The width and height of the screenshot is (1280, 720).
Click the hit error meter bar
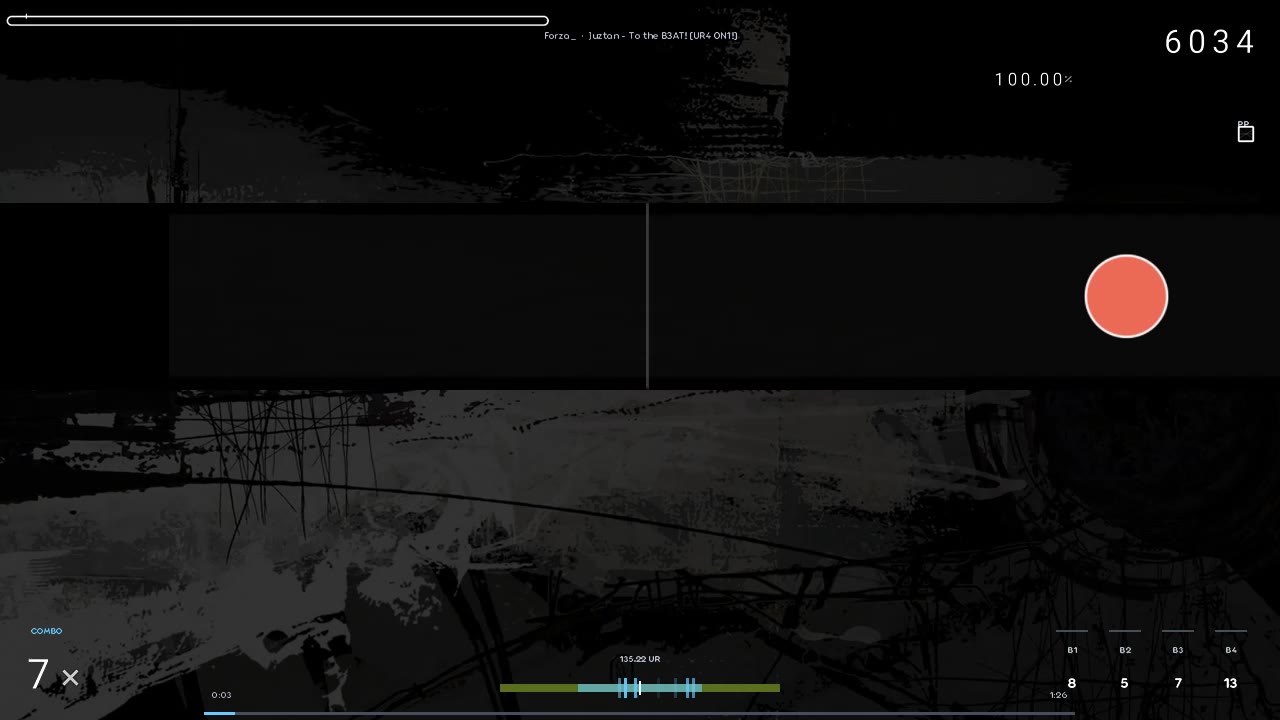(x=640, y=688)
